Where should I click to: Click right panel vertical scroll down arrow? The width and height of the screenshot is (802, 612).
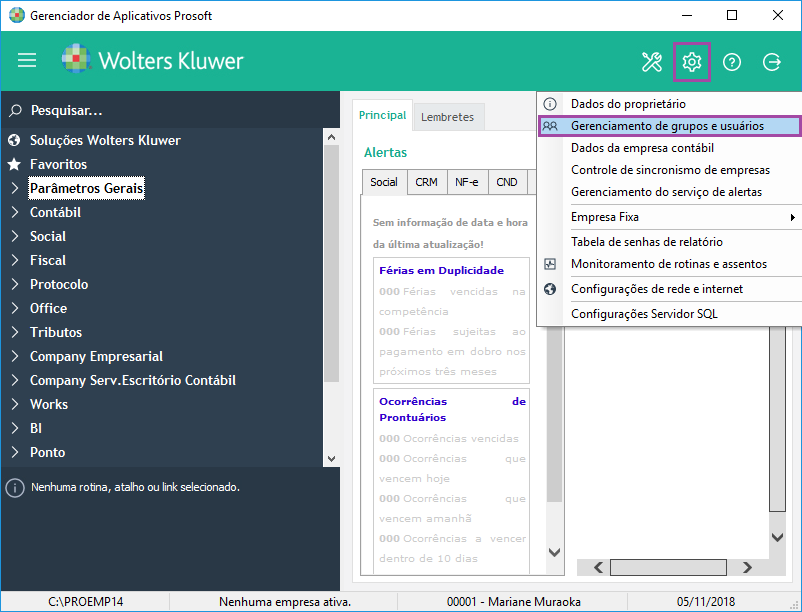(777, 537)
